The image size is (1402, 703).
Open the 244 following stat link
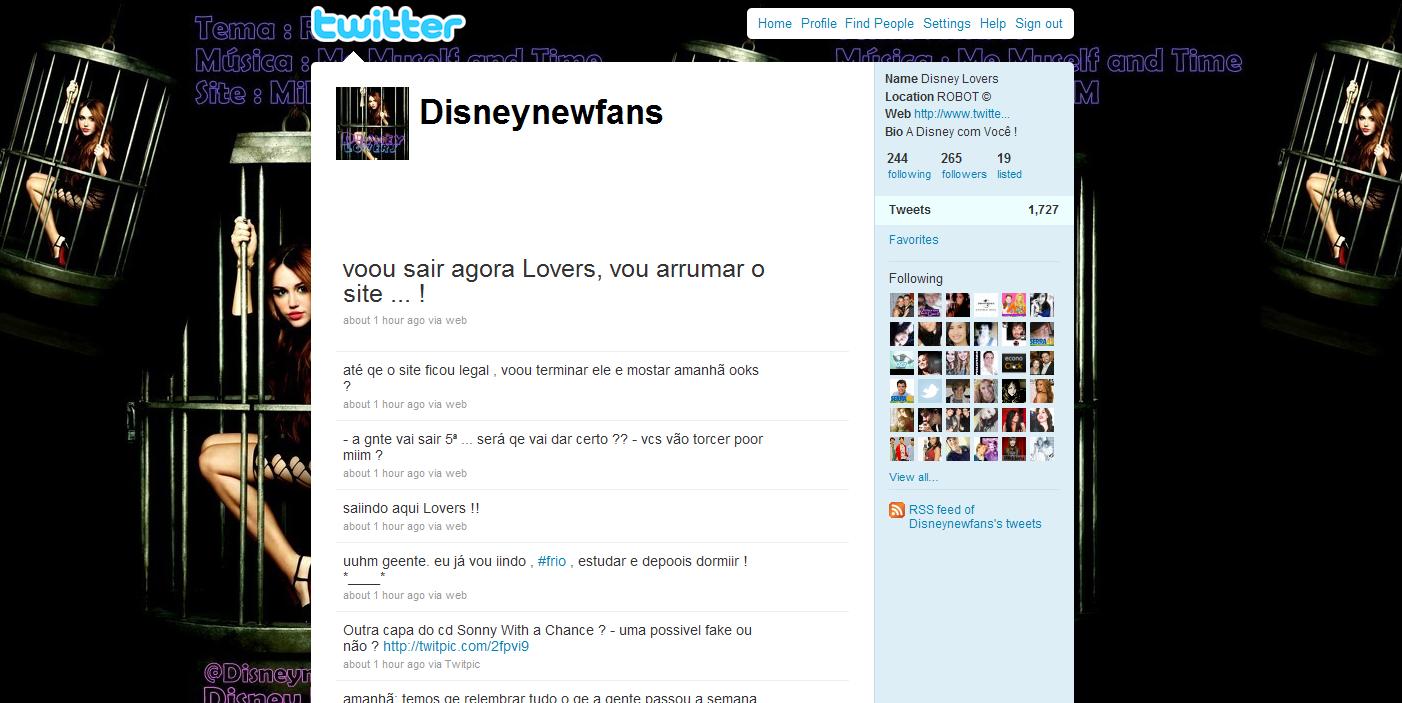[x=909, y=166]
